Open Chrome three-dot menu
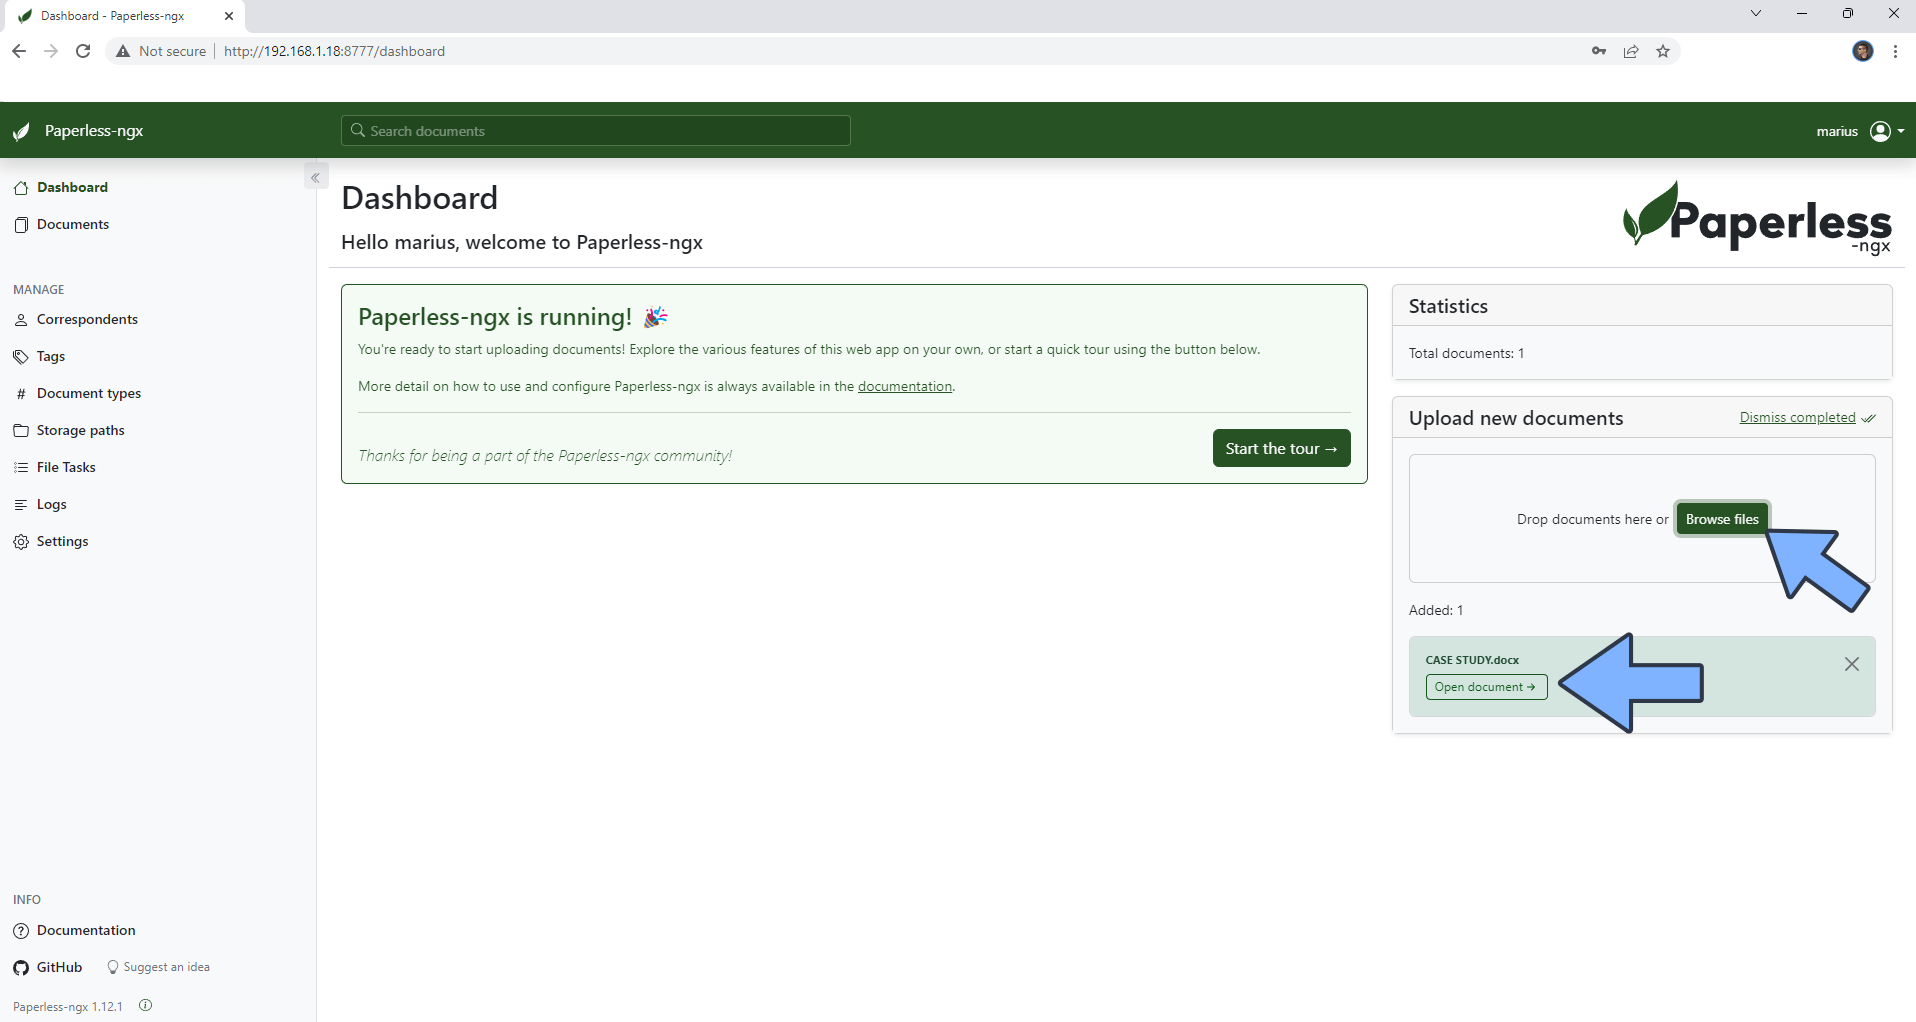 [x=1895, y=51]
